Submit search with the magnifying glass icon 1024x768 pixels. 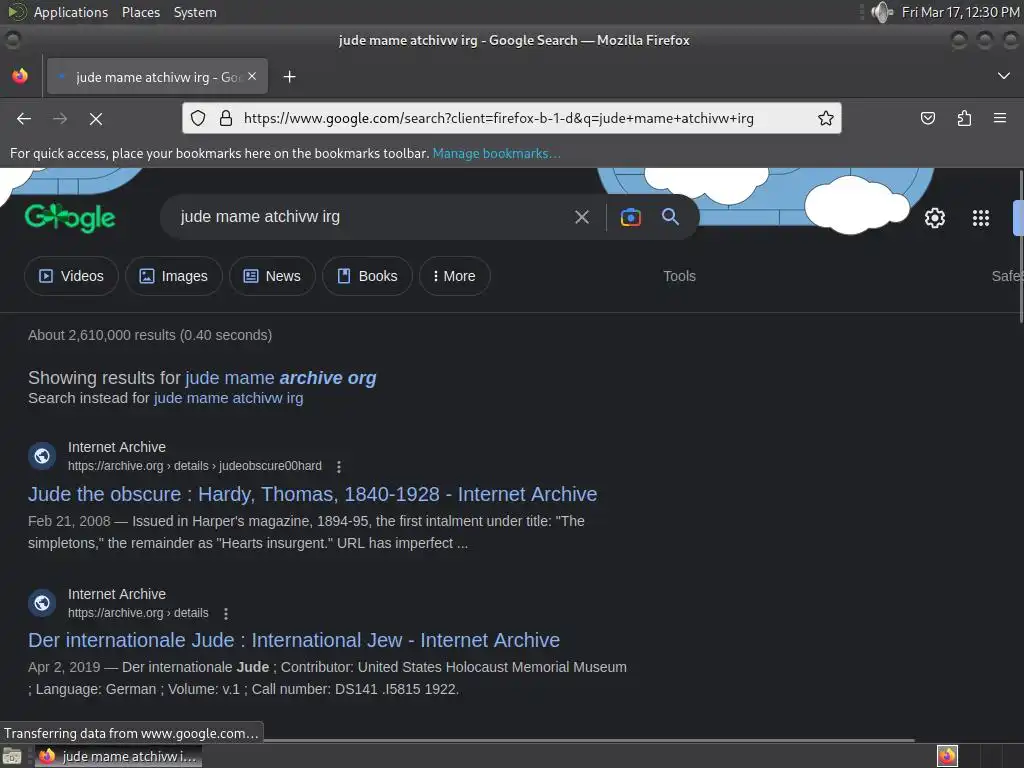(x=671, y=217)
